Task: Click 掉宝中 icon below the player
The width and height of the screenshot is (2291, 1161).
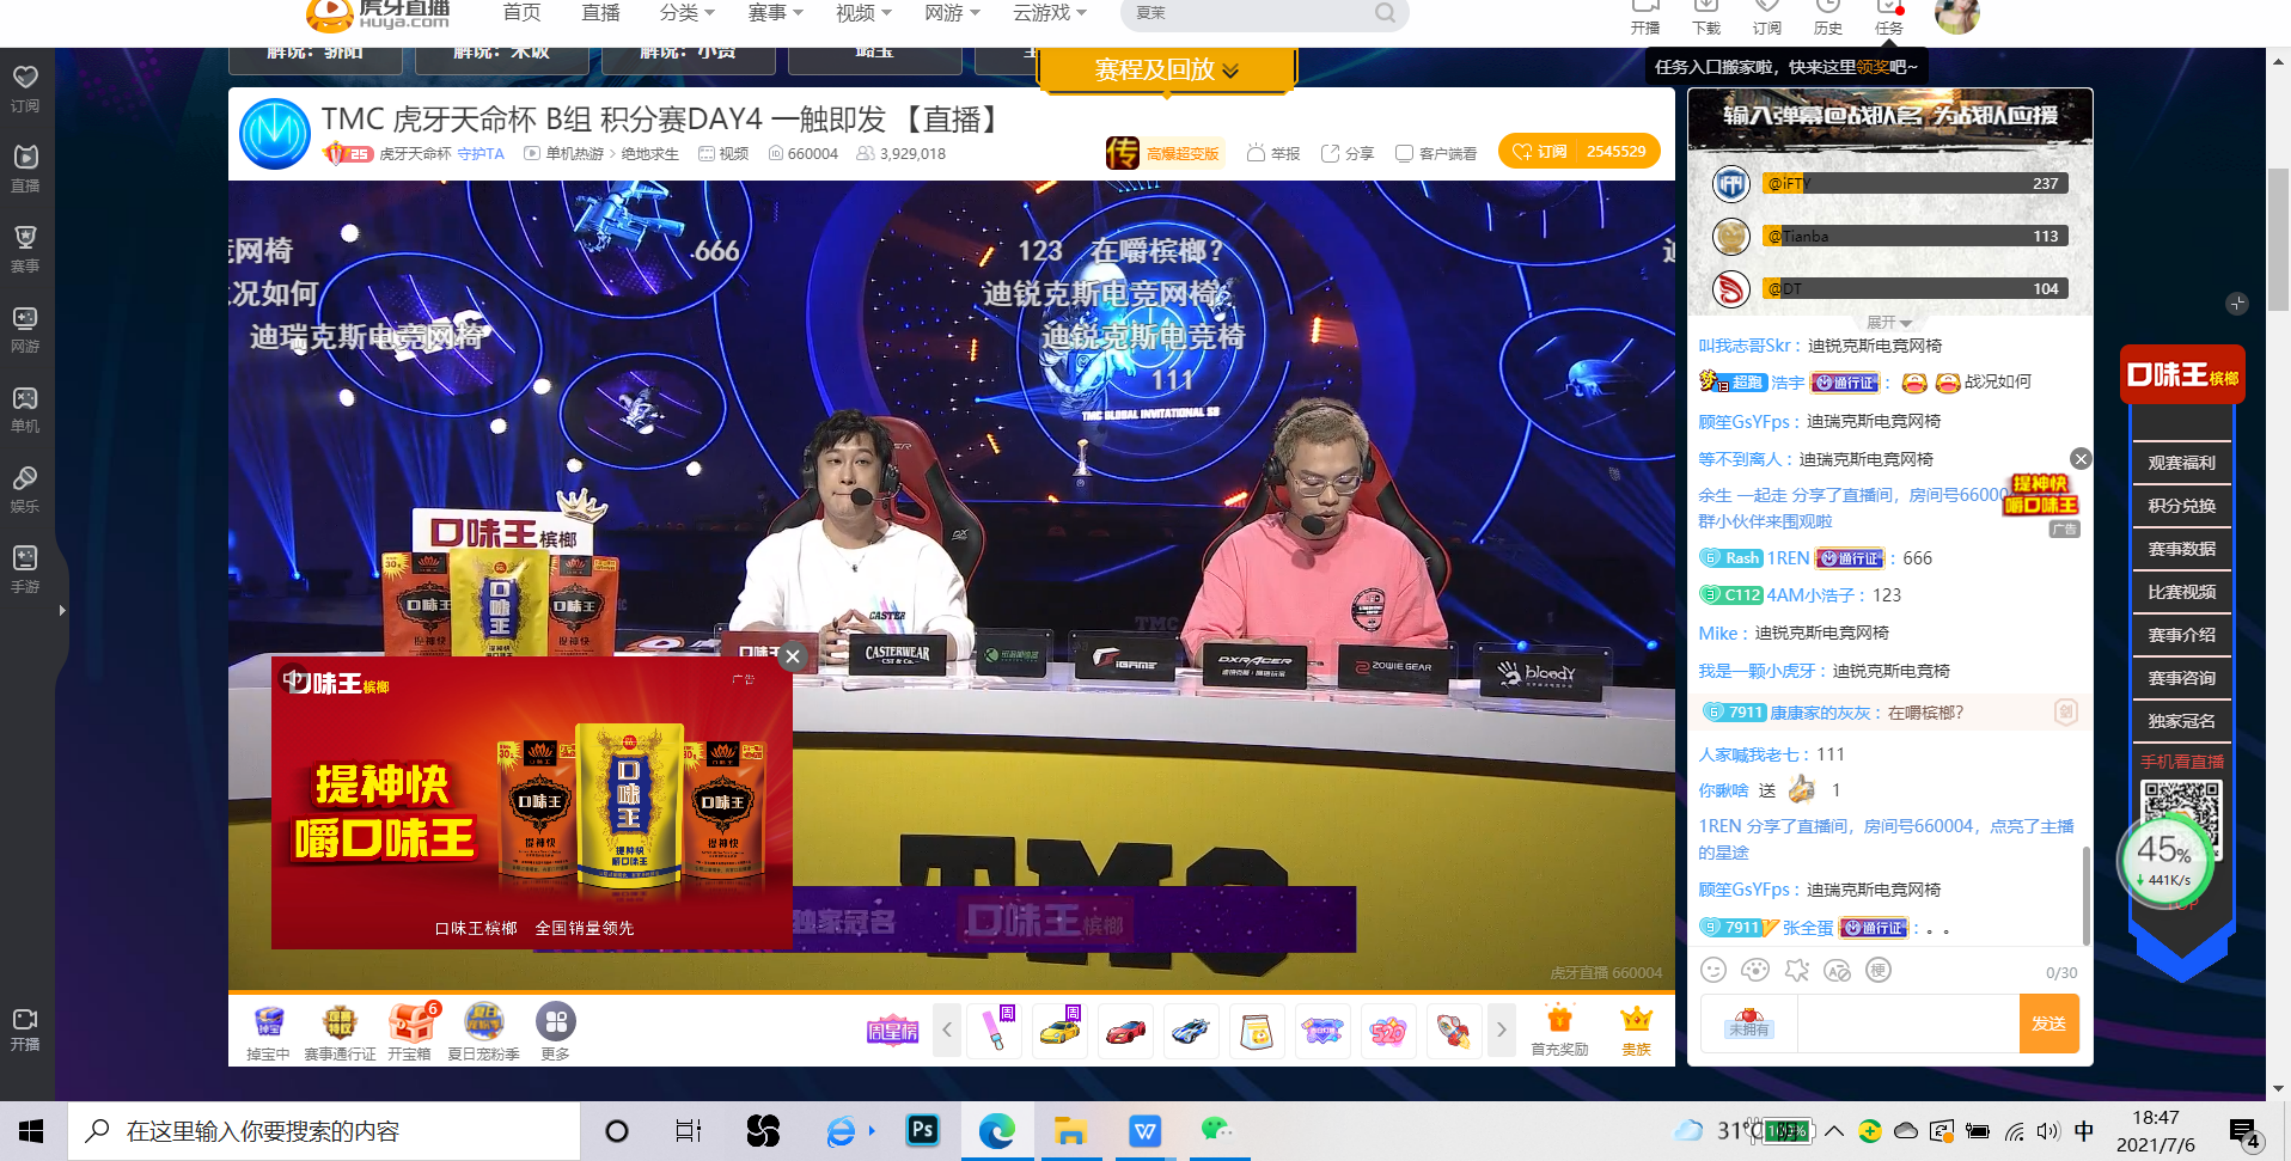Action: point(268,1032)
